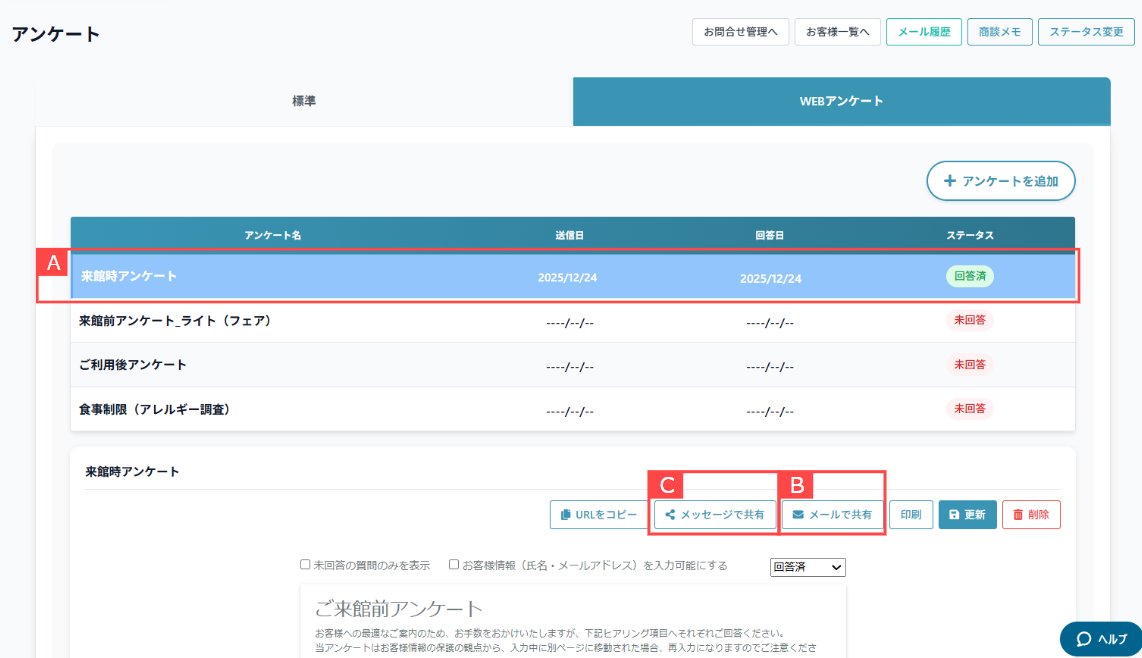Click the 更新 save icon button
The width and height of the screenshot is (1142, 658).
pyautogui.click(x=967, y=515)
